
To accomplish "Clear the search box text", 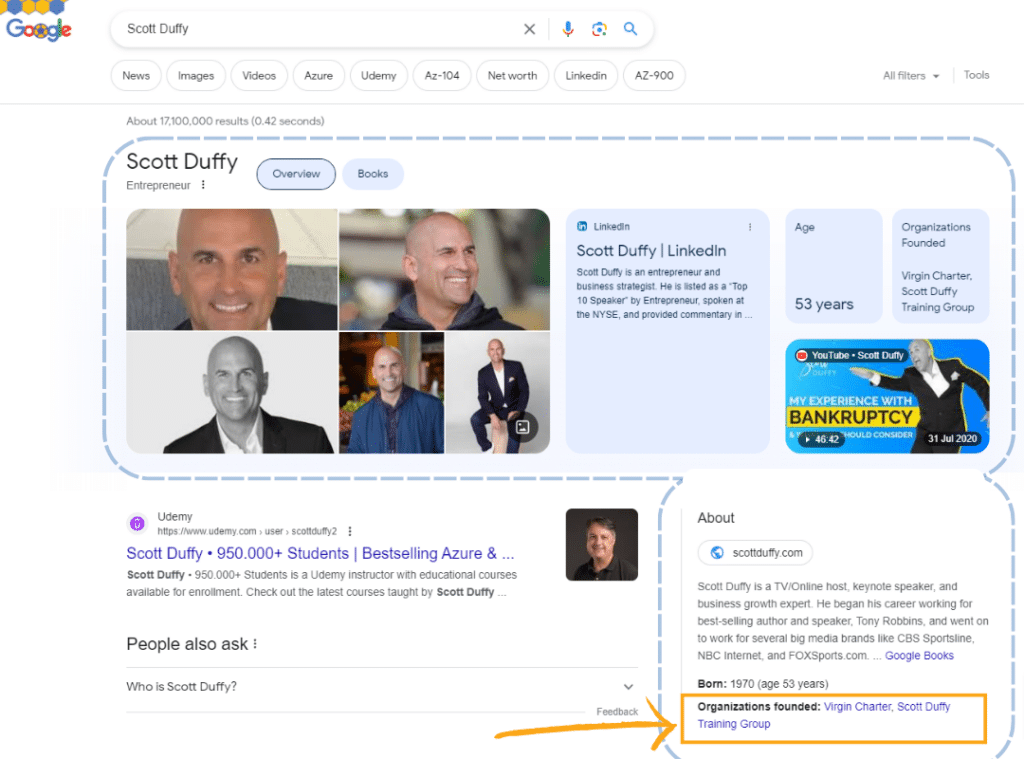I will (530, 29).
